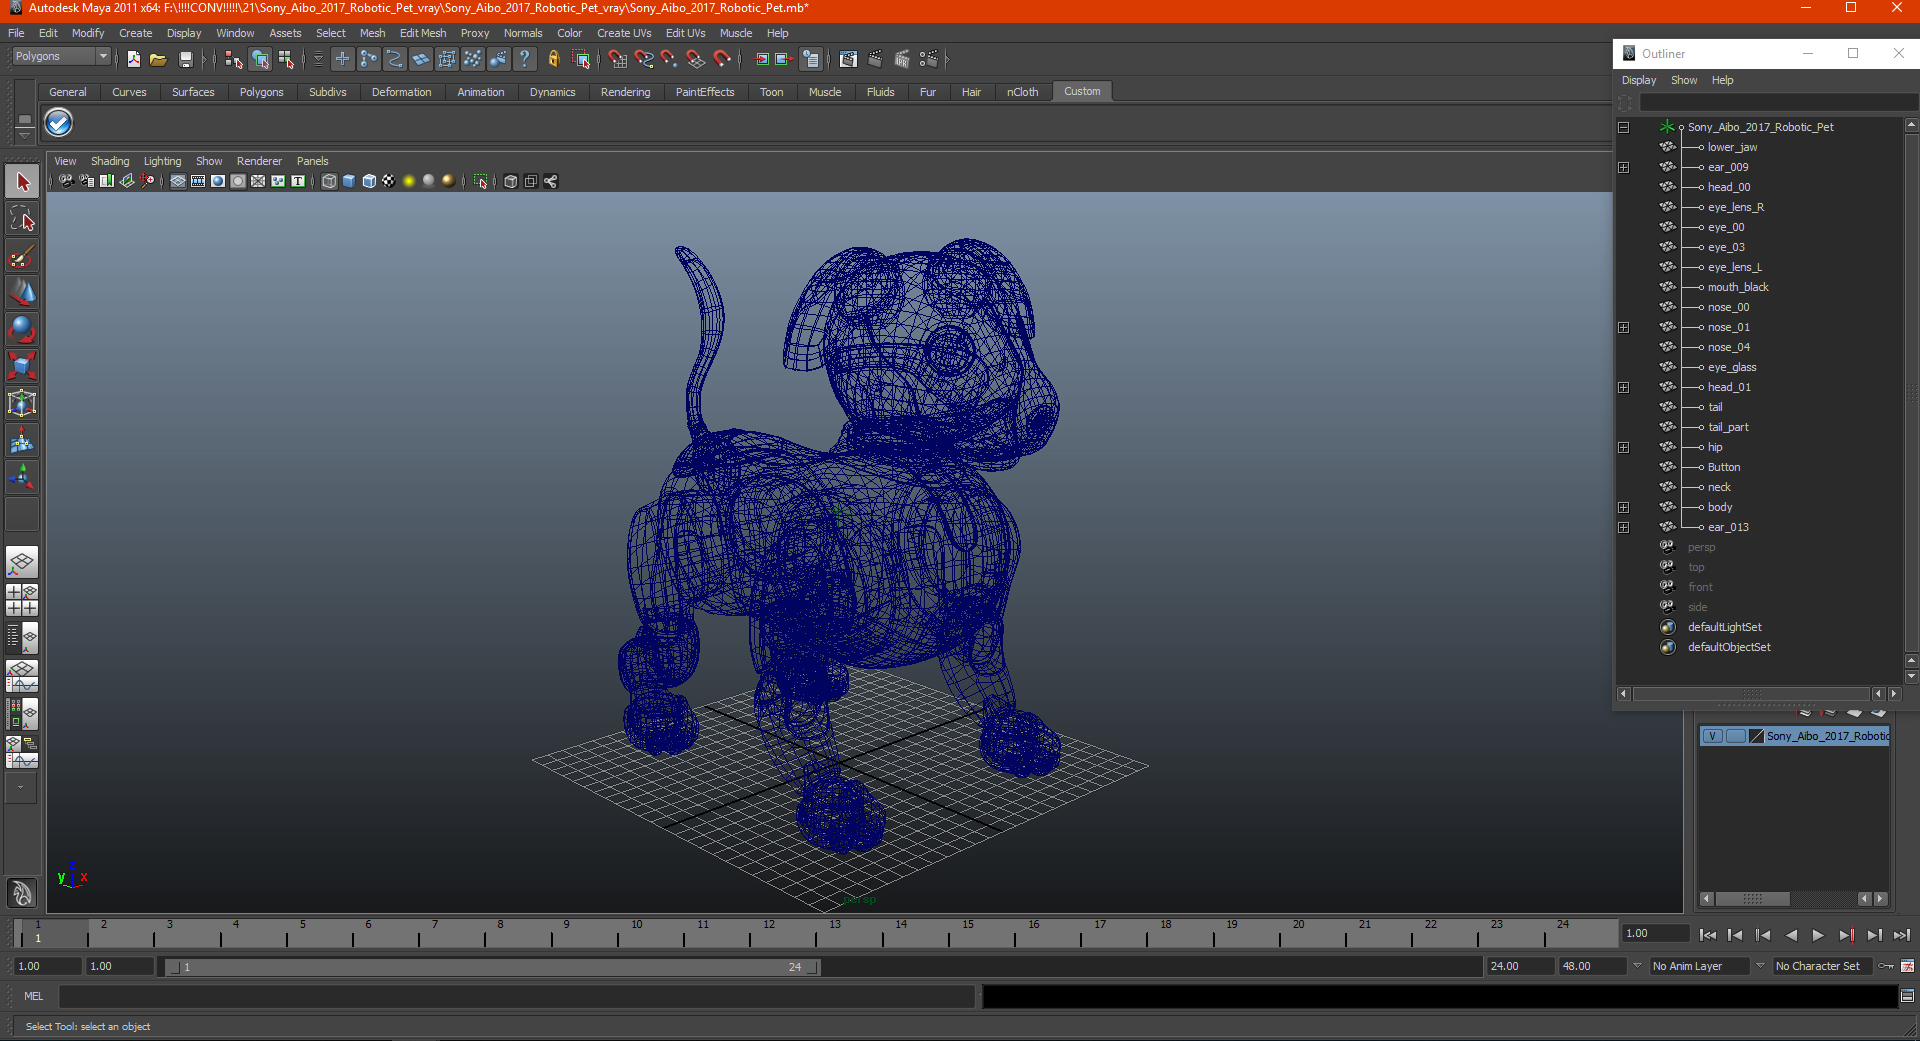Click the Outliner horizontal scrollbar
This screenshot has height=1041, width=1920.
[x=1751, y=694]
